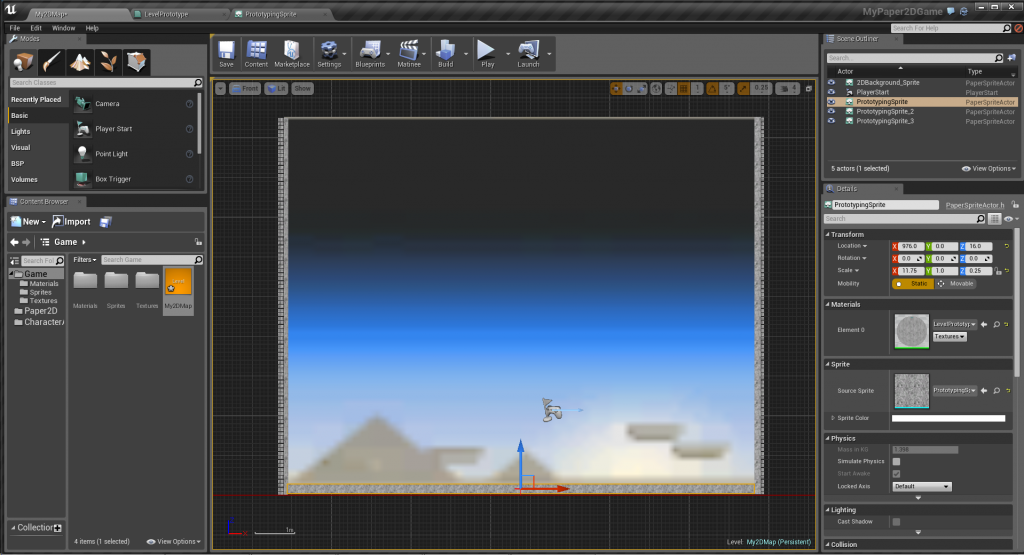The height and width of the screenshot is (555, 1024).
Task: Toggle visibility of PrototypingSprite_2 actor
Action: coord(832,111)
